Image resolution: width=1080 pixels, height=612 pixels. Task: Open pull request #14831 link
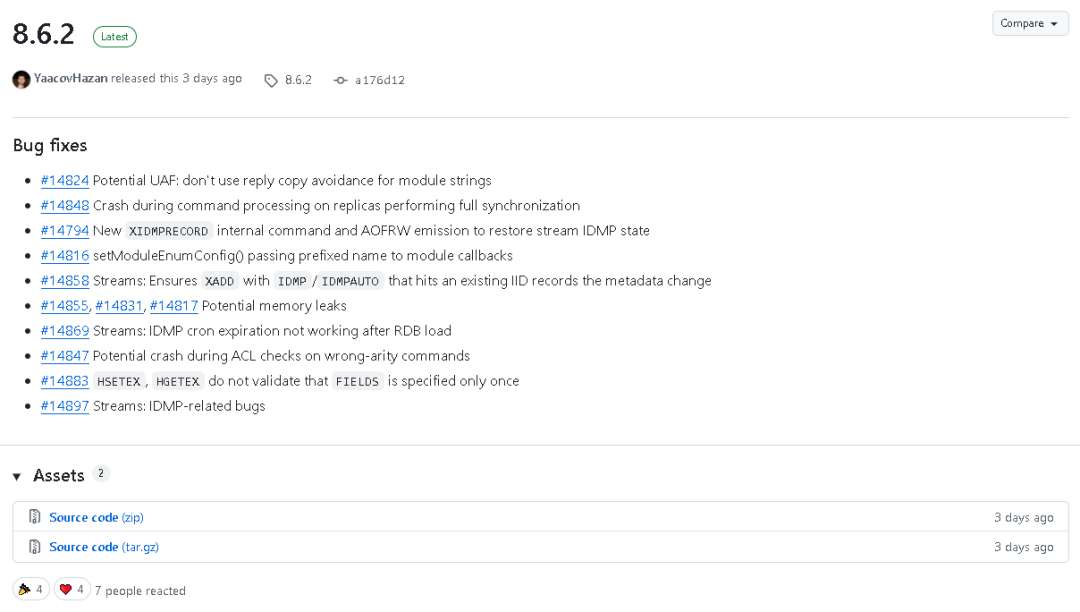pos(119,306)
